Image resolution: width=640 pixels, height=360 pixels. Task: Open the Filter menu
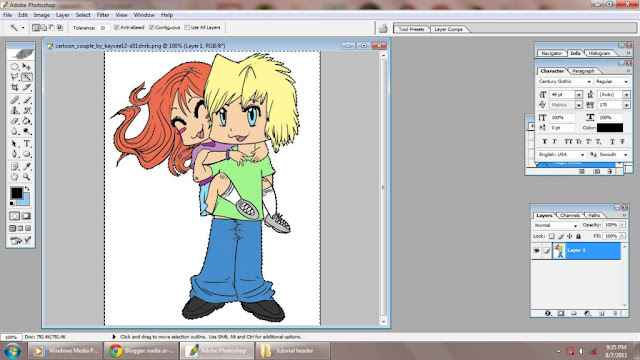pos(103,15)
